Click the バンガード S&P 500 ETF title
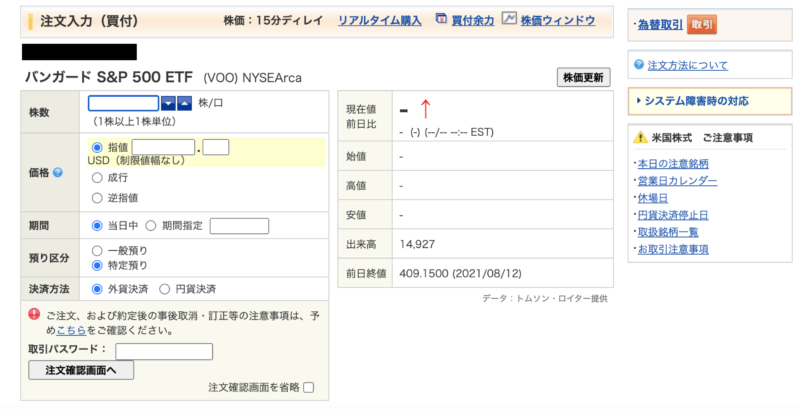The image size is (800, 409). (x=109, y=77)
